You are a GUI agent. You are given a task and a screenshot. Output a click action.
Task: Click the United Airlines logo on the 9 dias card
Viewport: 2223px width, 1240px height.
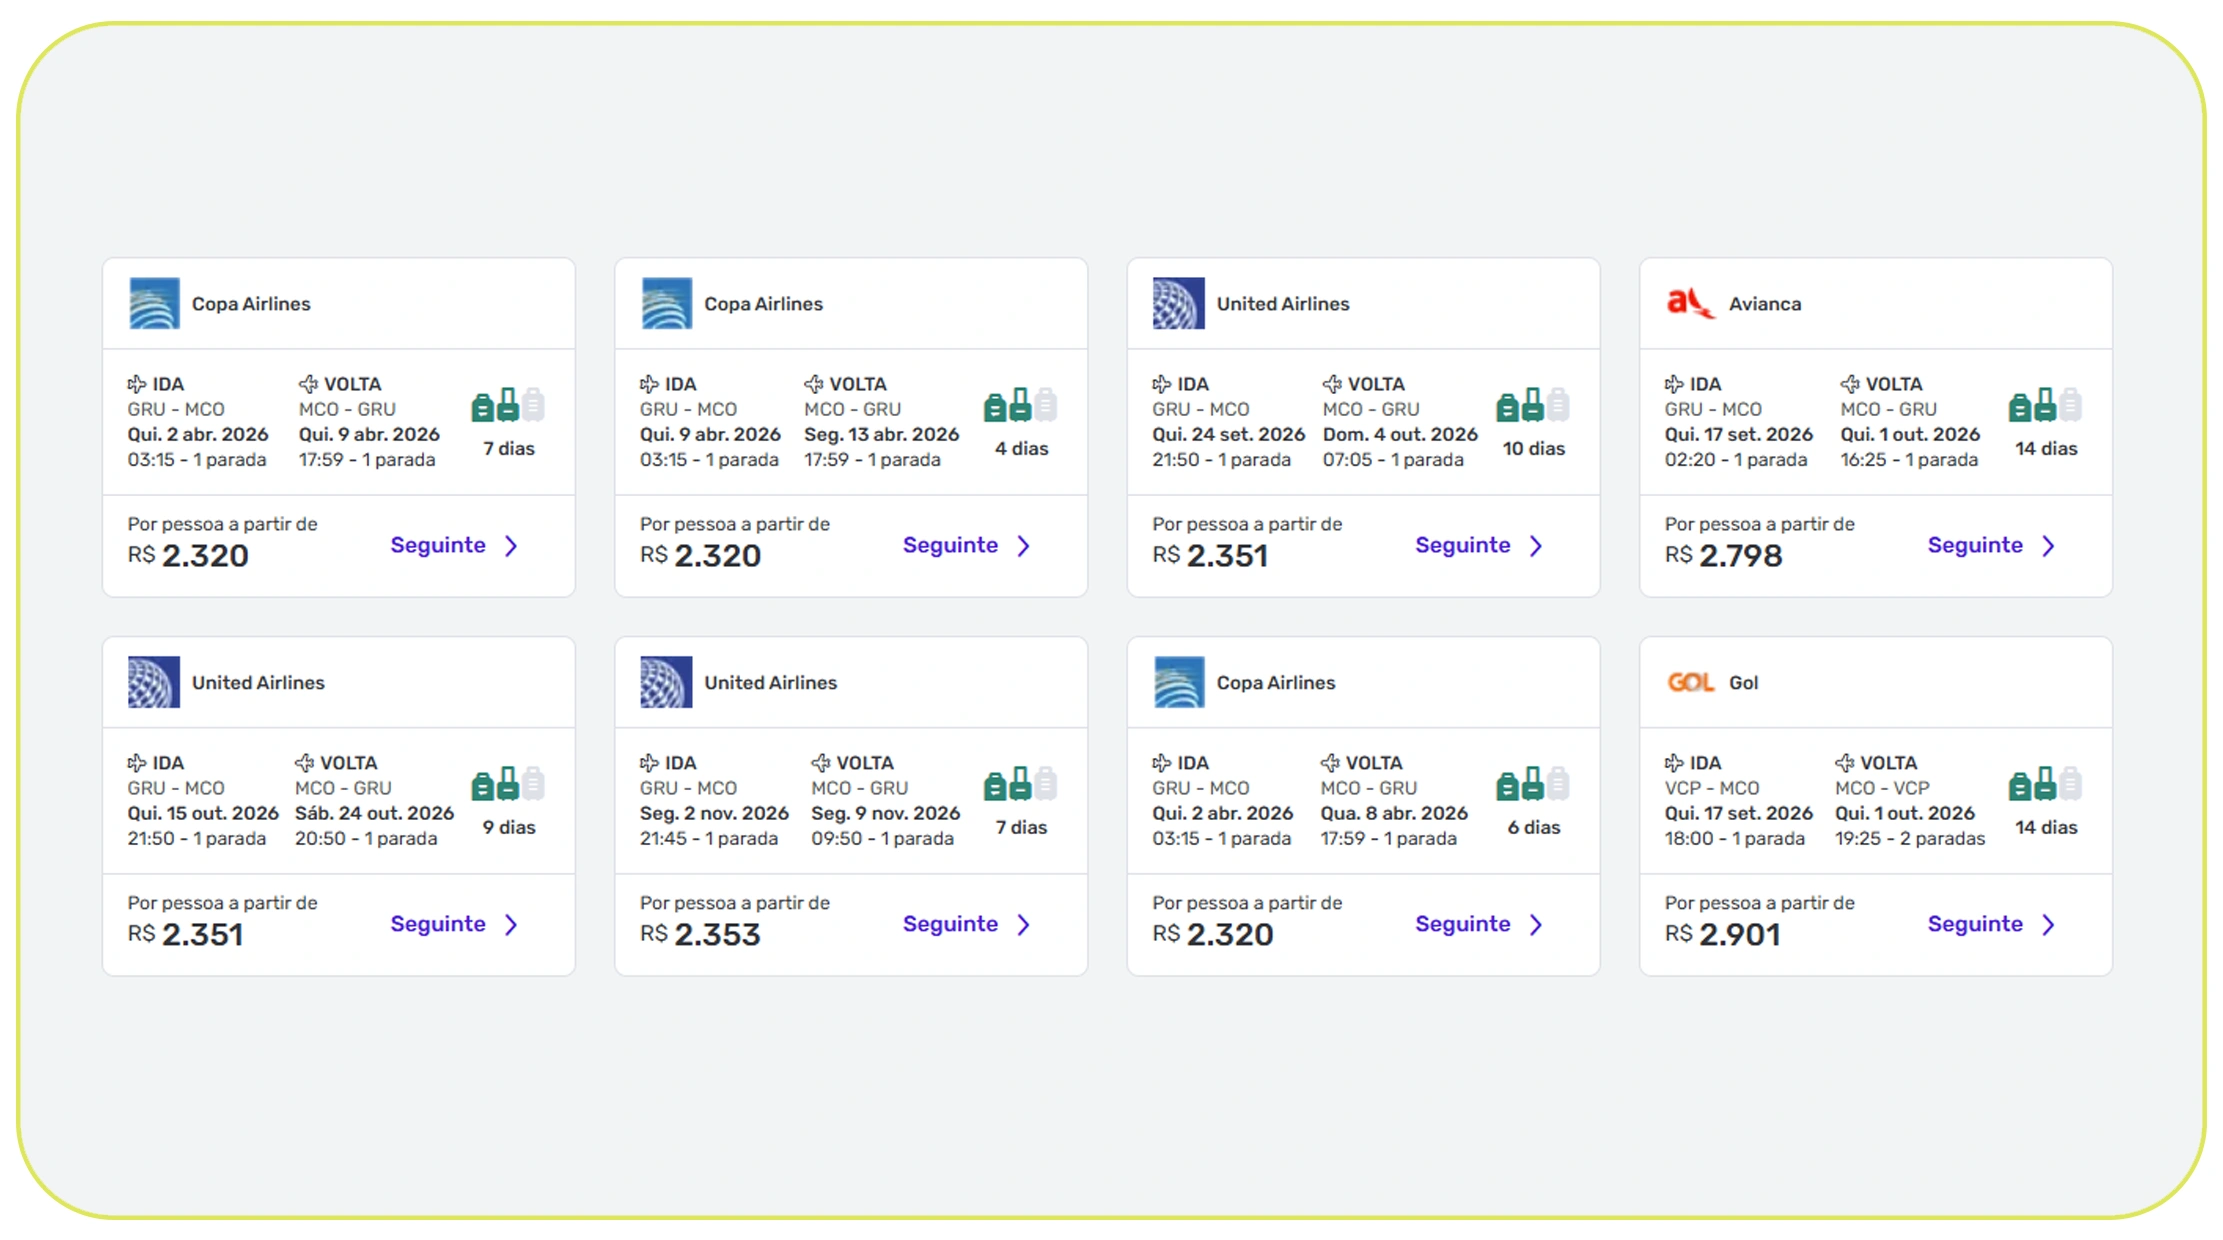[154, 682]
